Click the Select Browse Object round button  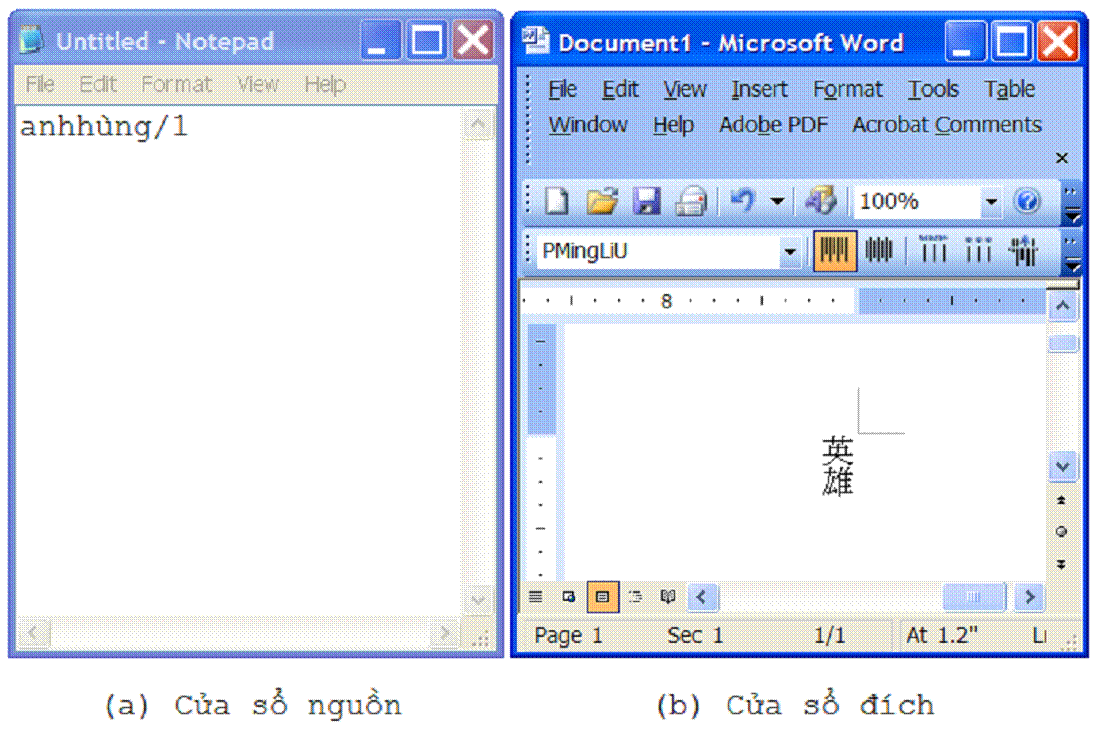click(x=1061, y=532)
